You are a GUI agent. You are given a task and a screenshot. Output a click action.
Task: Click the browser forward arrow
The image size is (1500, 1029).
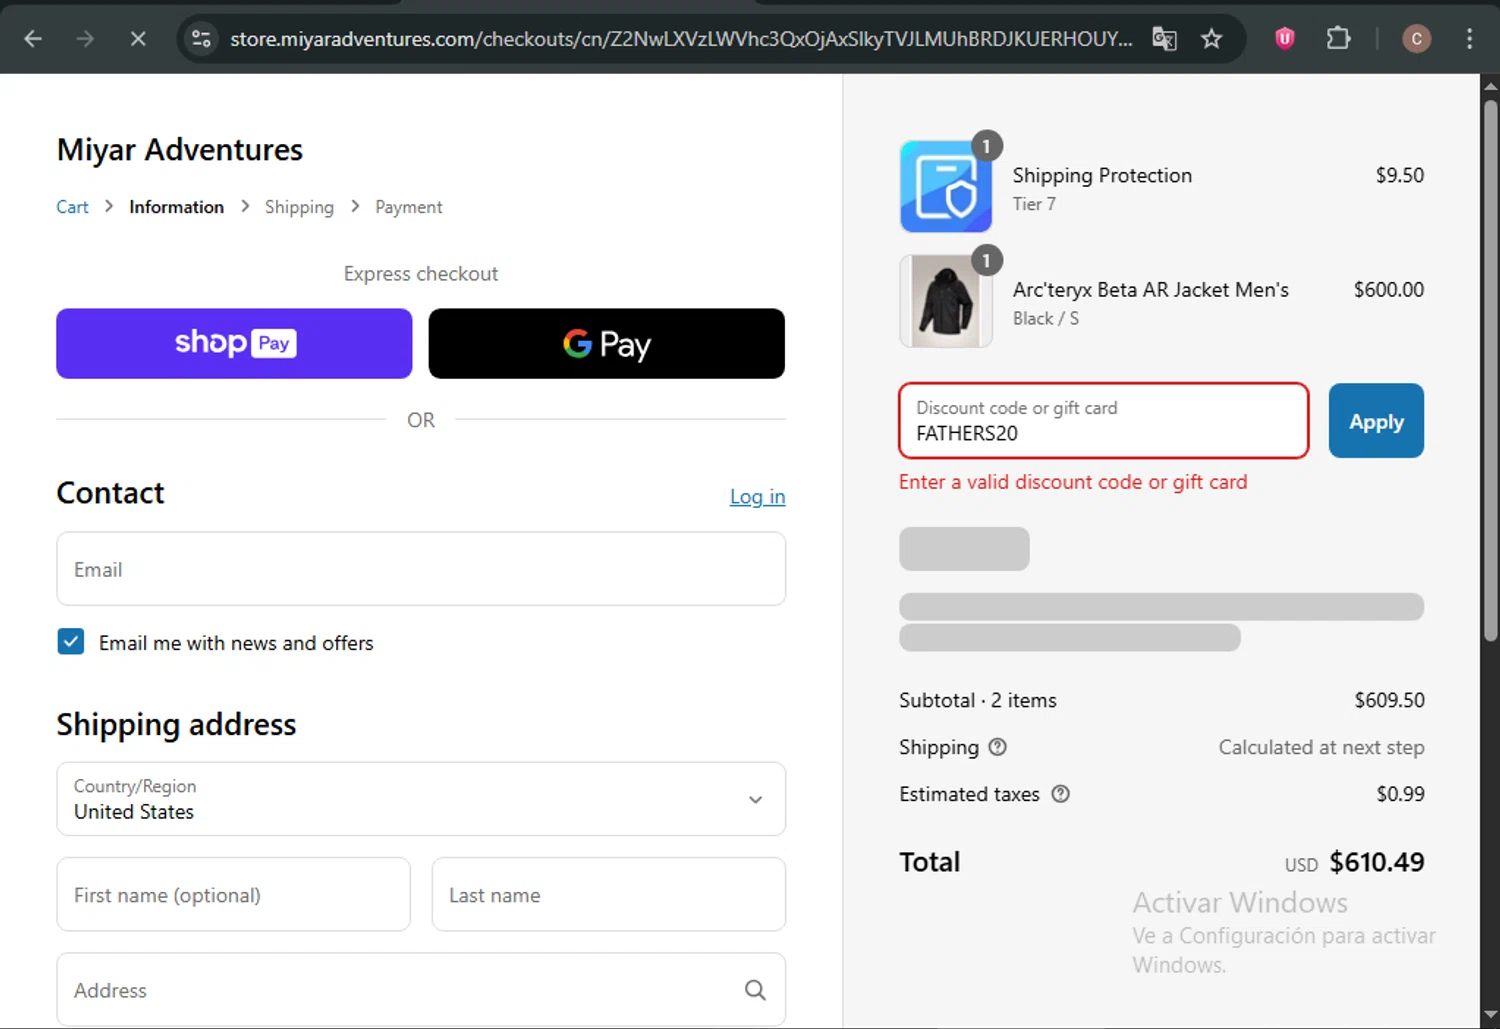pos(85,39)
